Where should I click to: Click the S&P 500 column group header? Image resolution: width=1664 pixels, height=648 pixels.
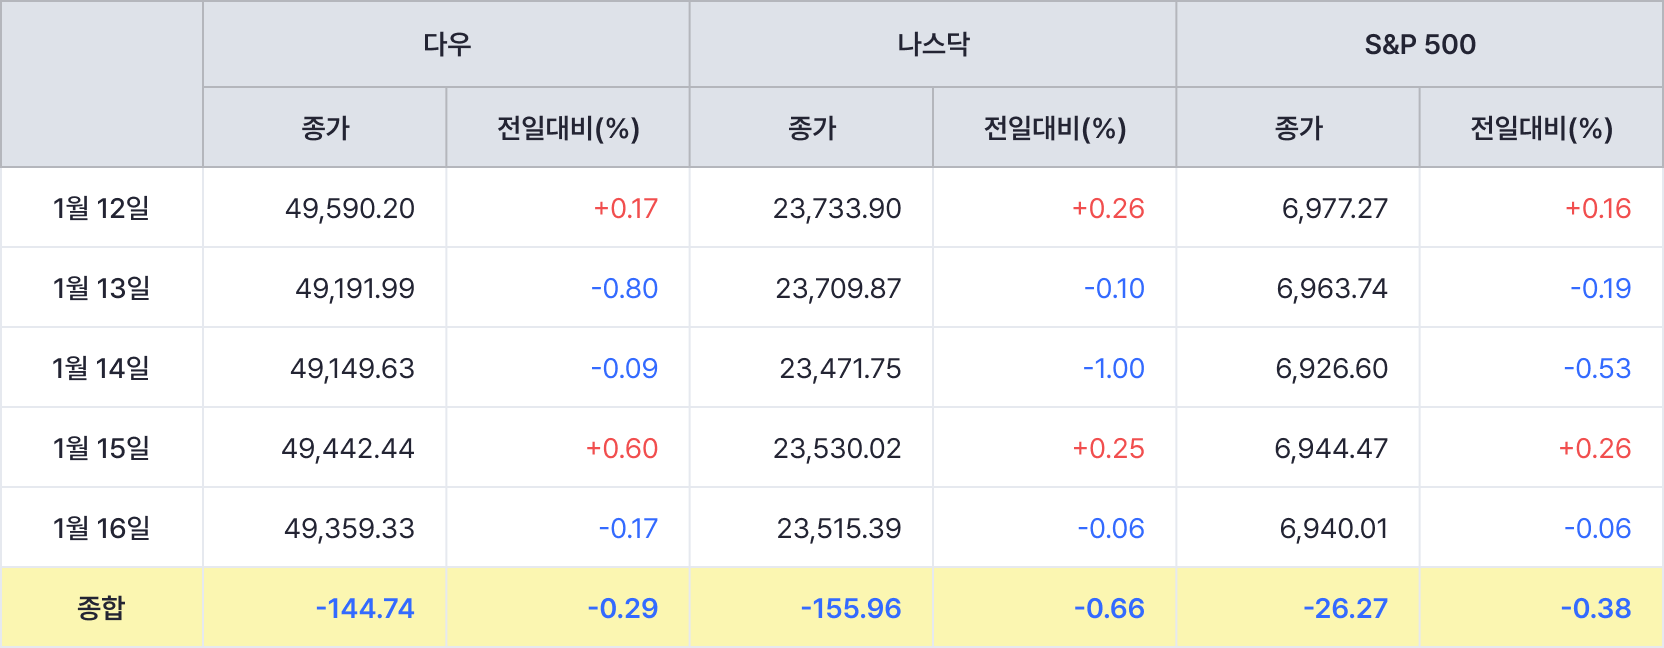point(1420,44)
